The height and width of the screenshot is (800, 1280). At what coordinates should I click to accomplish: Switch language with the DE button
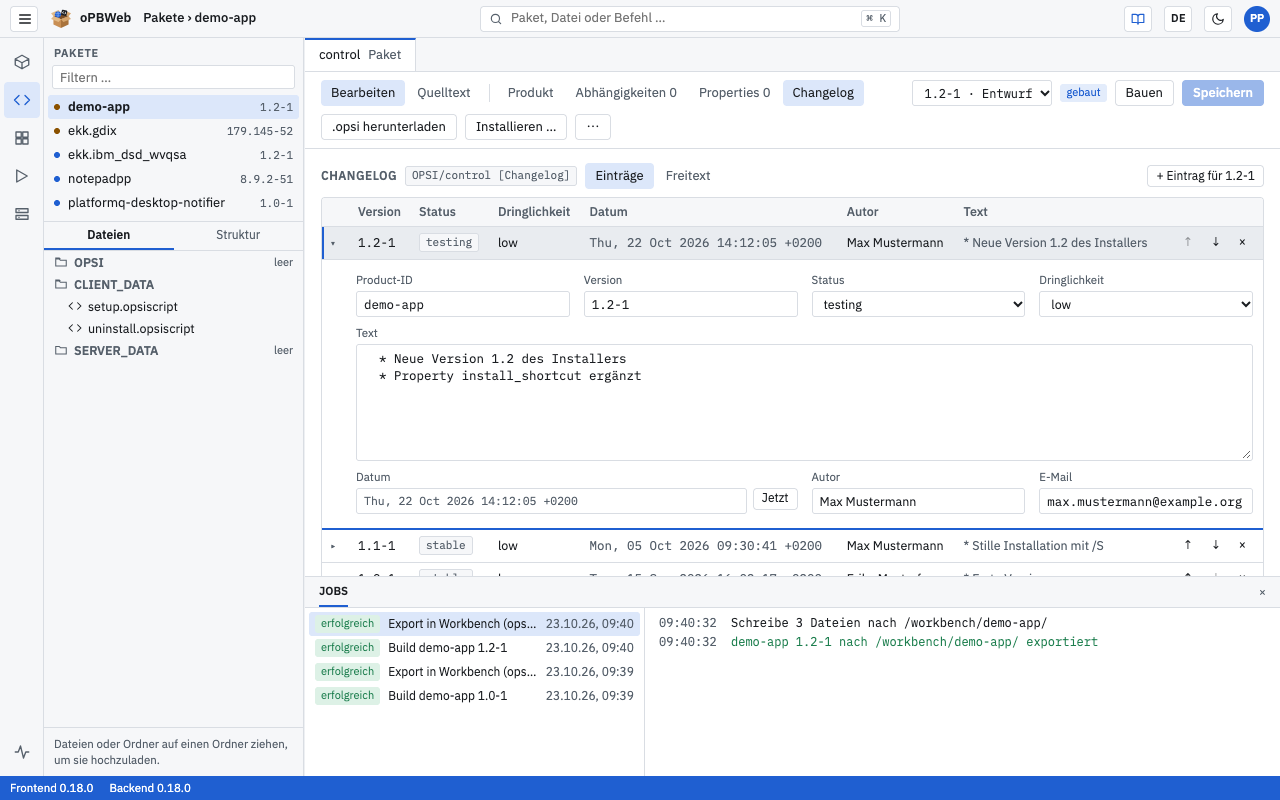(x=1178, y=18)
